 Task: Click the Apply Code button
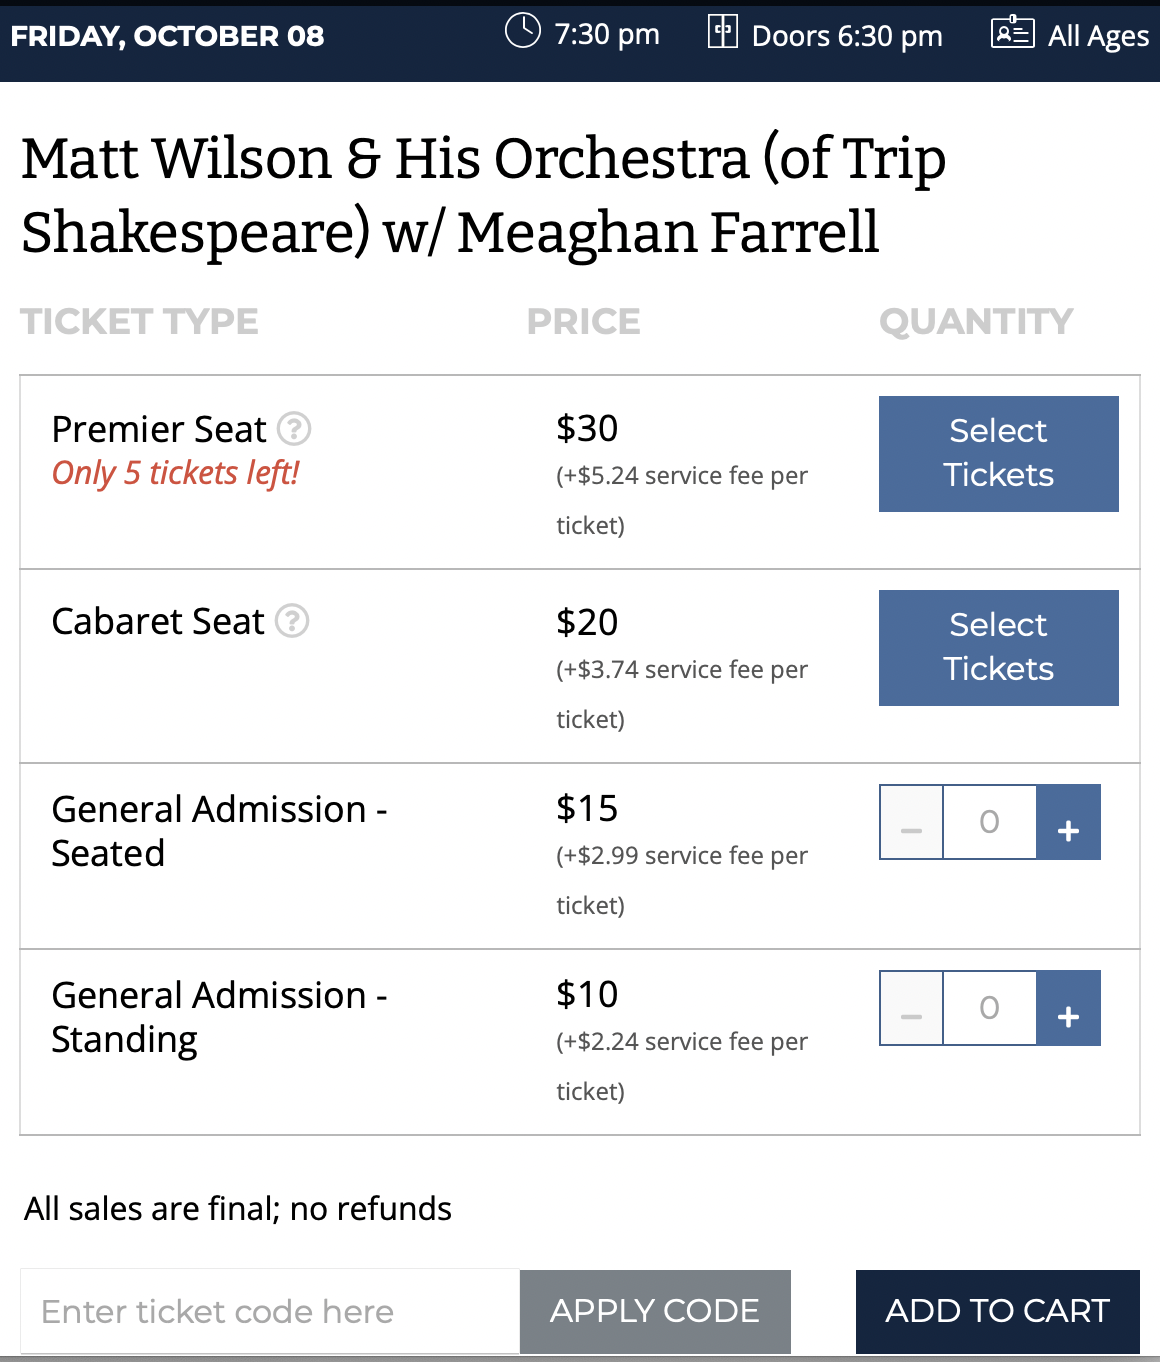[x=655, y=1311]
